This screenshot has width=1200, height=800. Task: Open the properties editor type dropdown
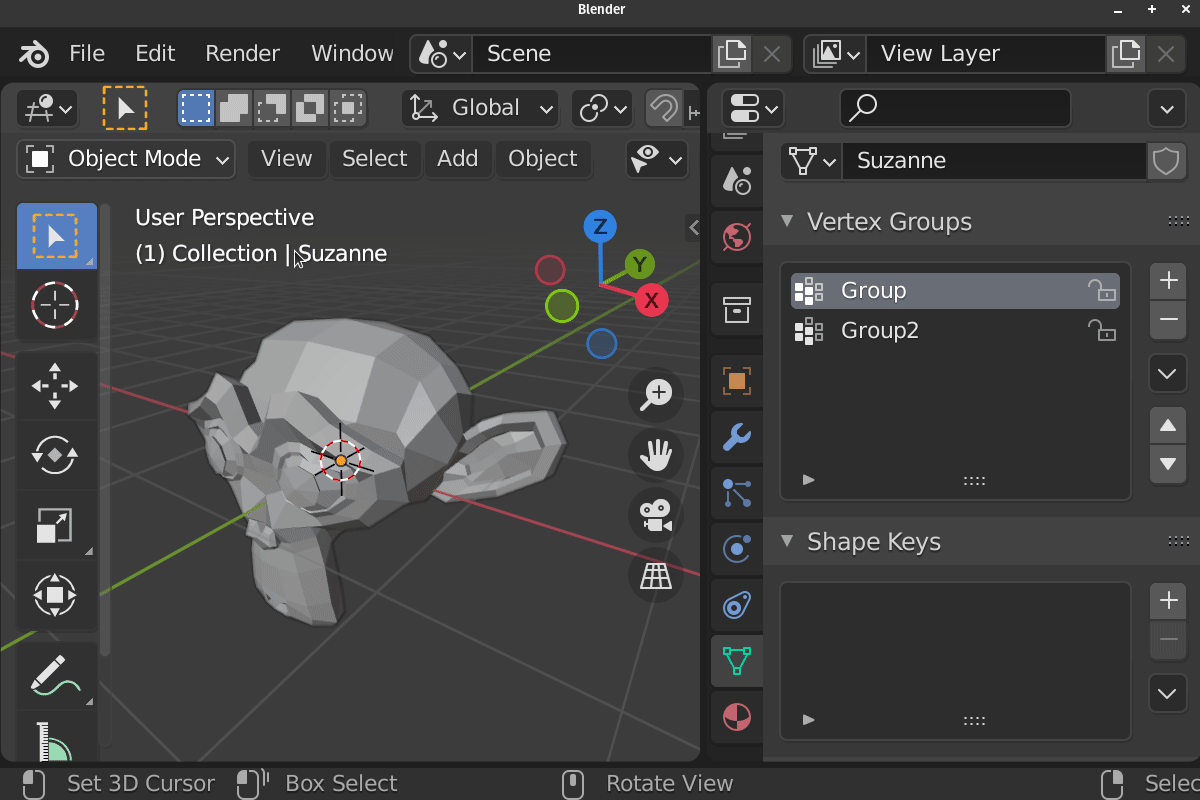point(752,108)
